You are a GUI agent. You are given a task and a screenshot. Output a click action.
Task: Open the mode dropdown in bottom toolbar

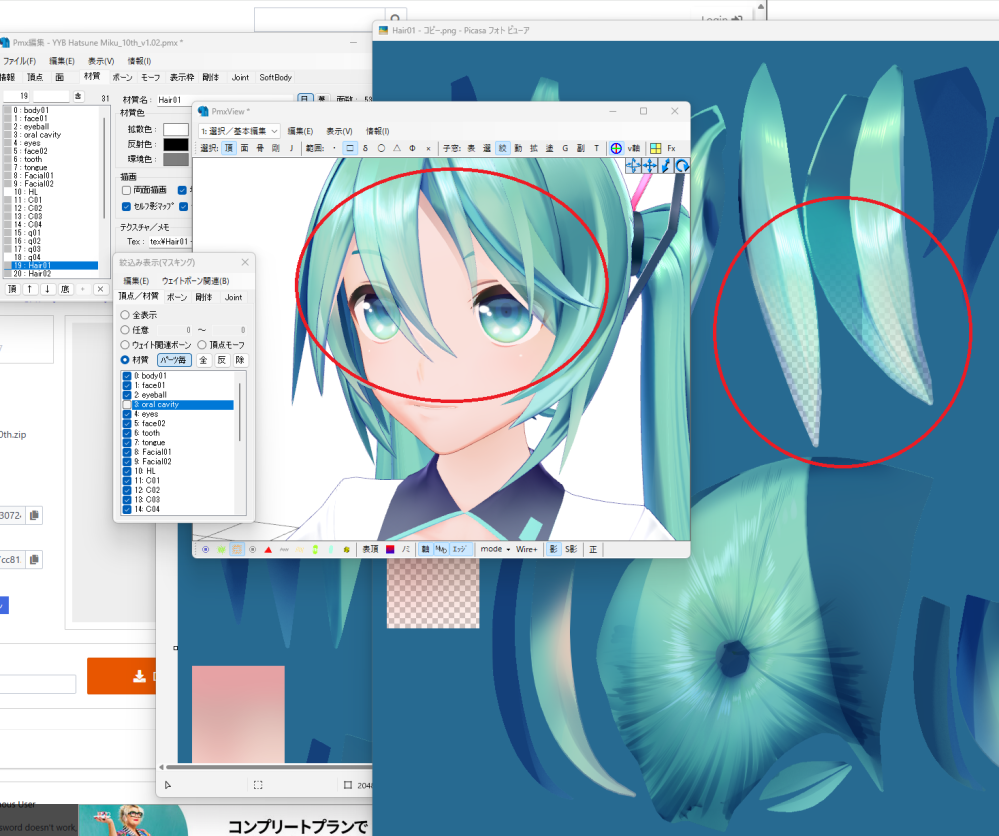coord(495,549)
